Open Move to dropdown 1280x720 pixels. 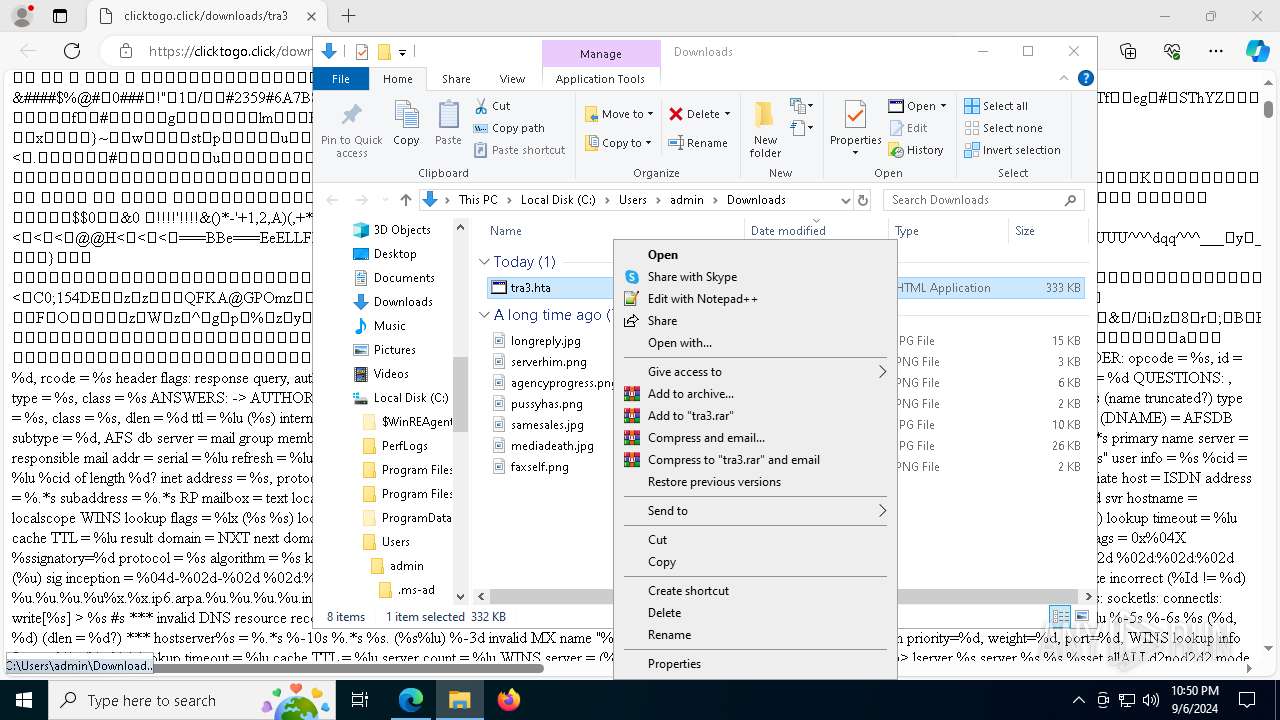click(619, 114)
